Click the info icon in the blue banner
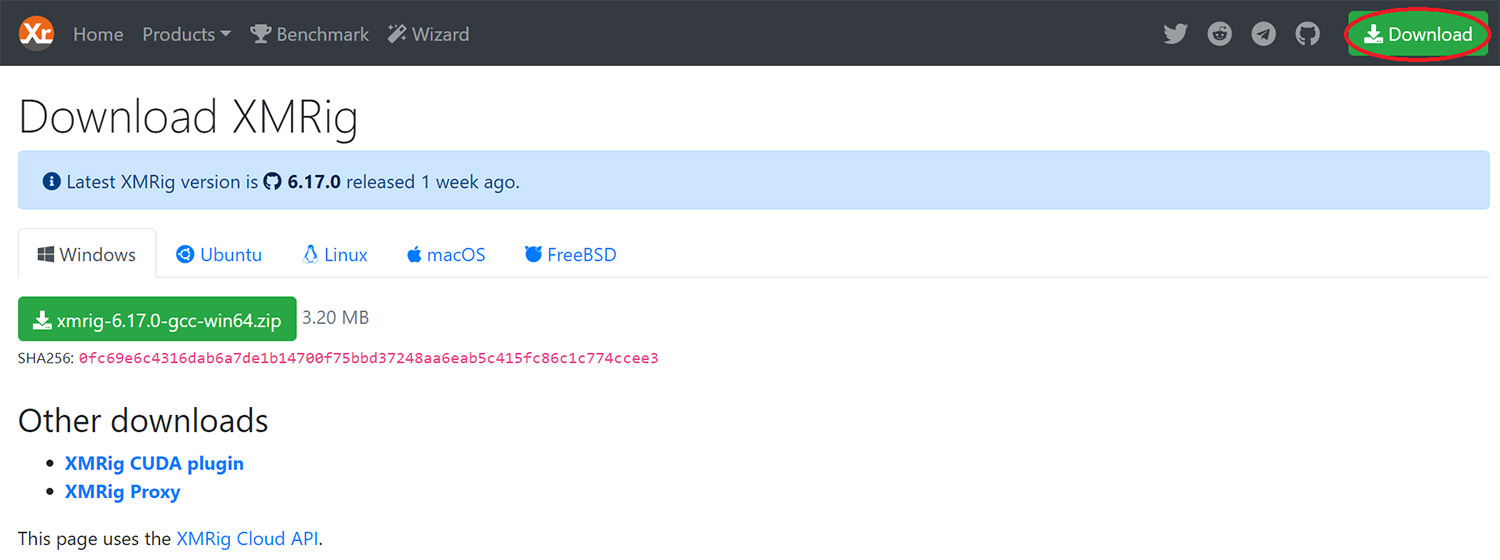The height and width of the screenshot is (560, 1500). (52, 182)
